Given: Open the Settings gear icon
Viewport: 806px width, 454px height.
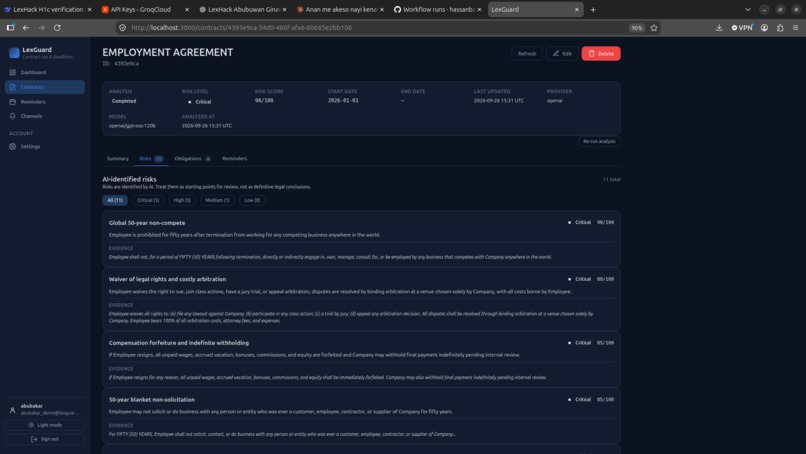Looking at the screenshot, I should point(12,147).
